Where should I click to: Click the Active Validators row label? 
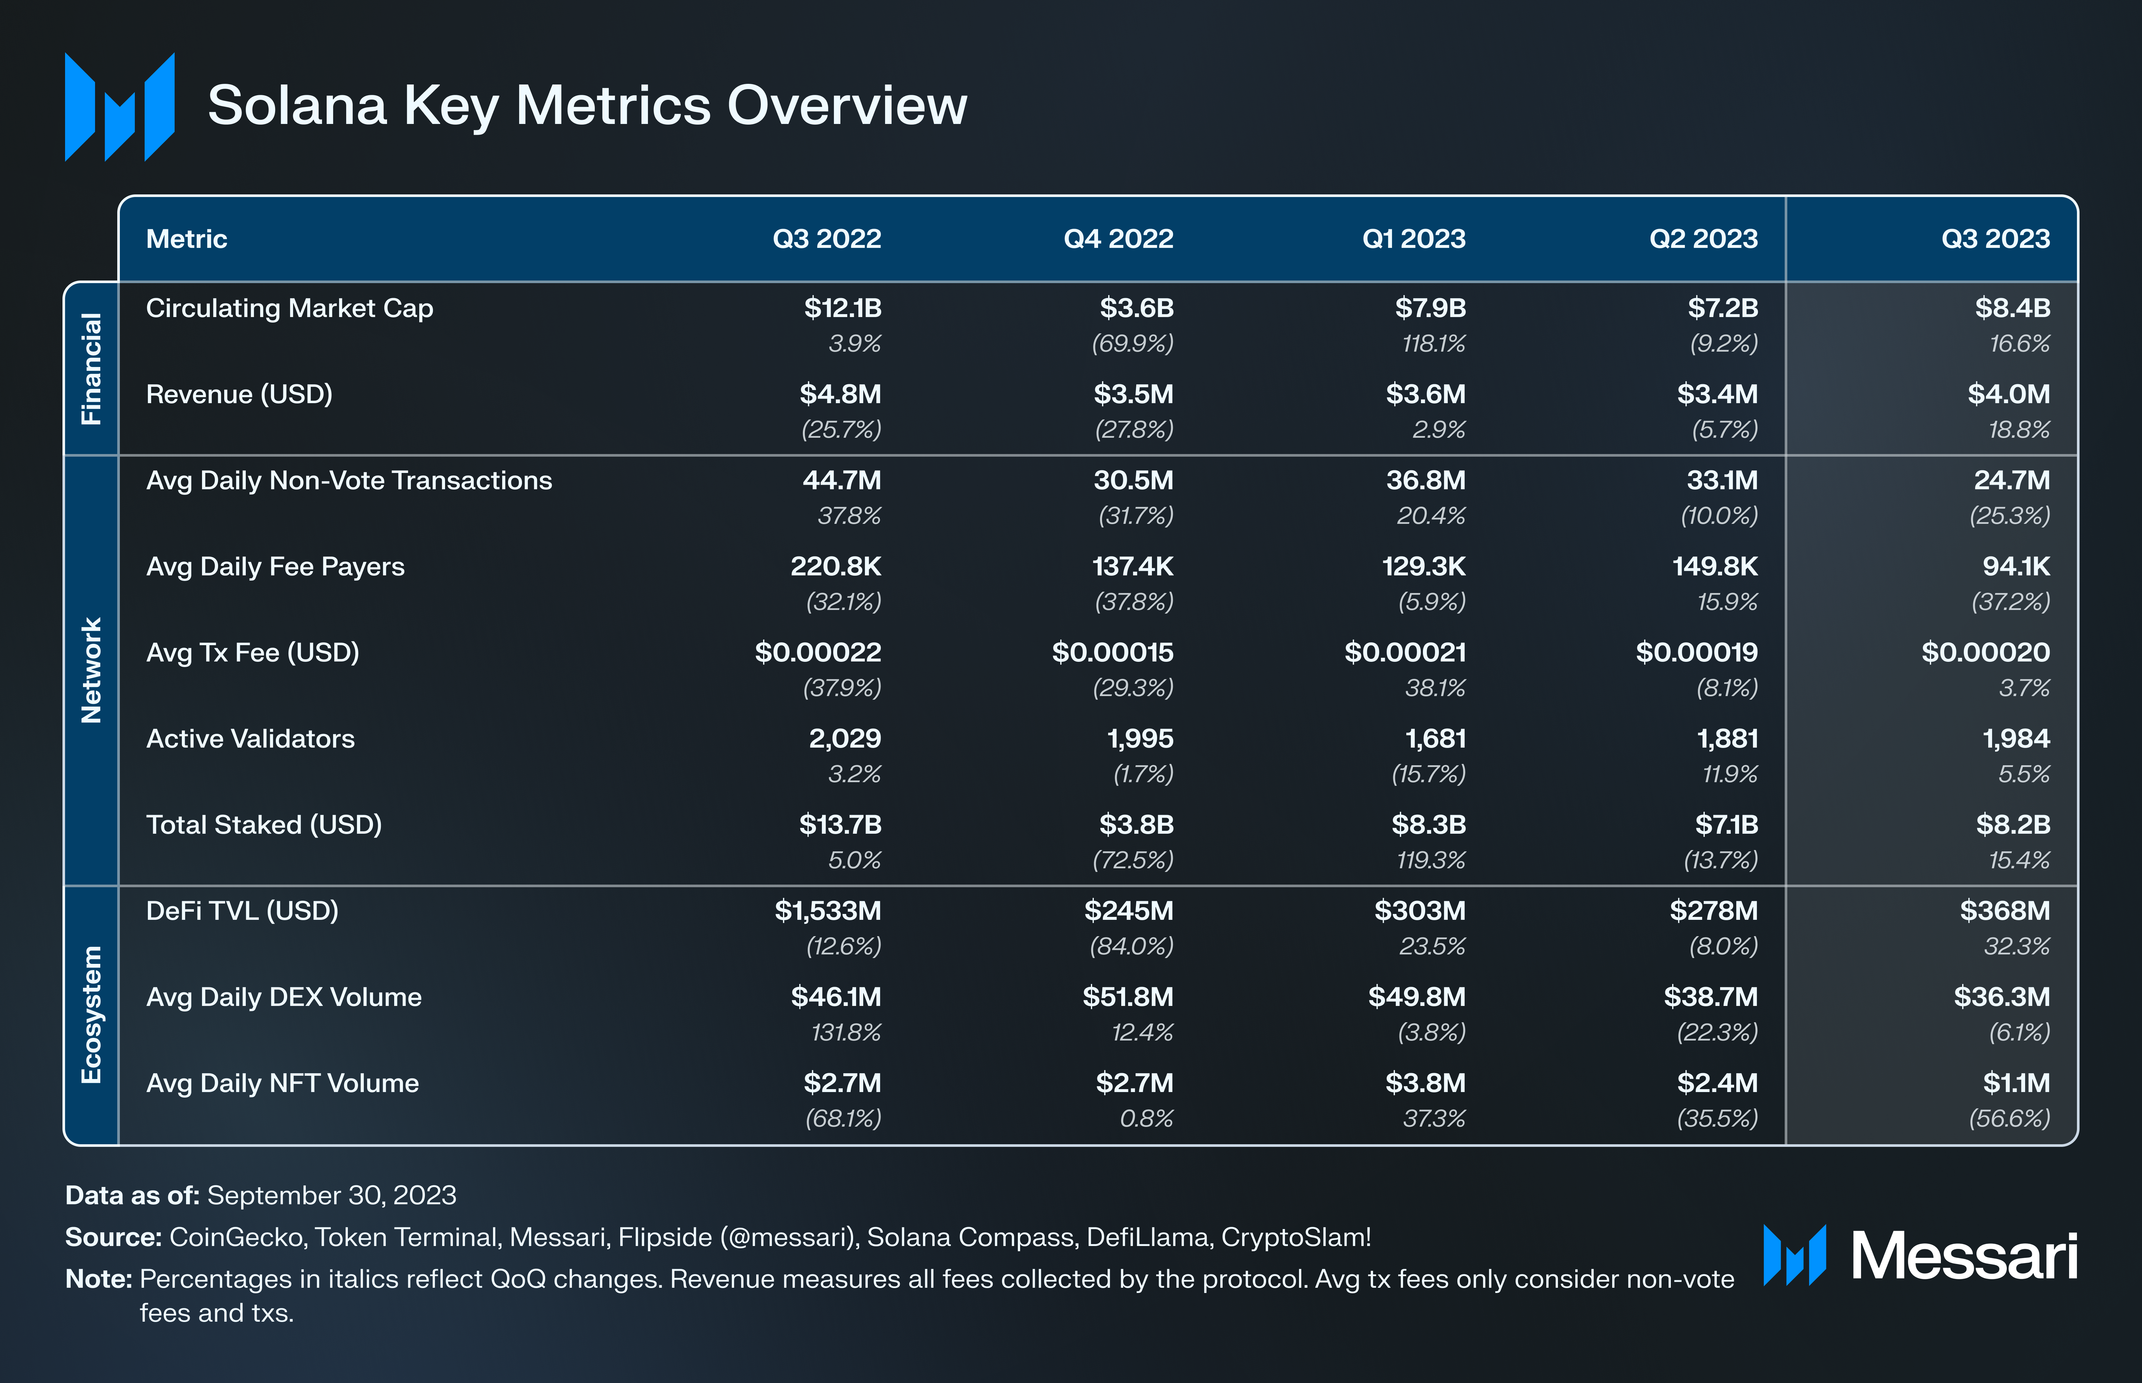[x=250, y=739]
